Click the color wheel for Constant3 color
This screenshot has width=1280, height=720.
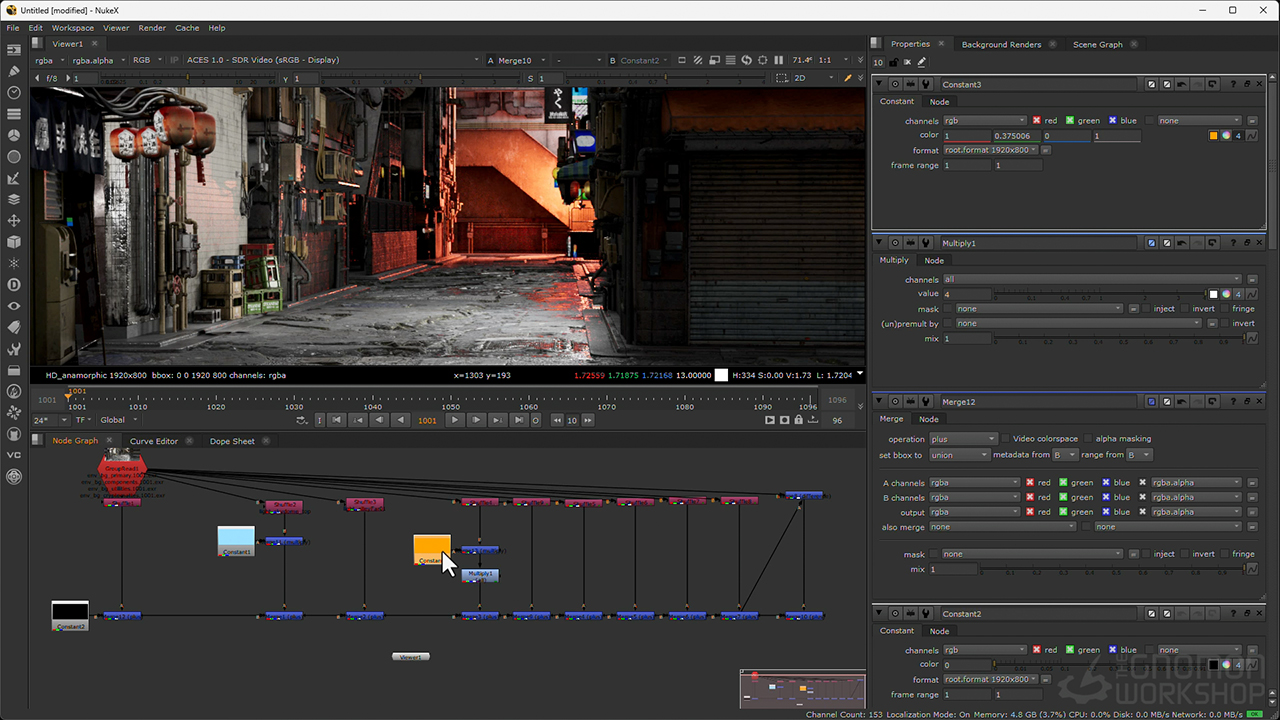pos(1226,136)
